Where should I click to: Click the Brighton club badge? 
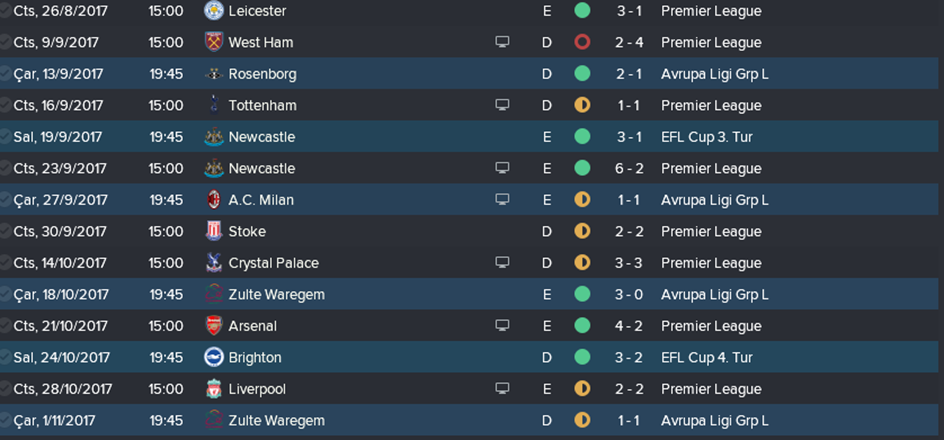(x=213, y=357)
